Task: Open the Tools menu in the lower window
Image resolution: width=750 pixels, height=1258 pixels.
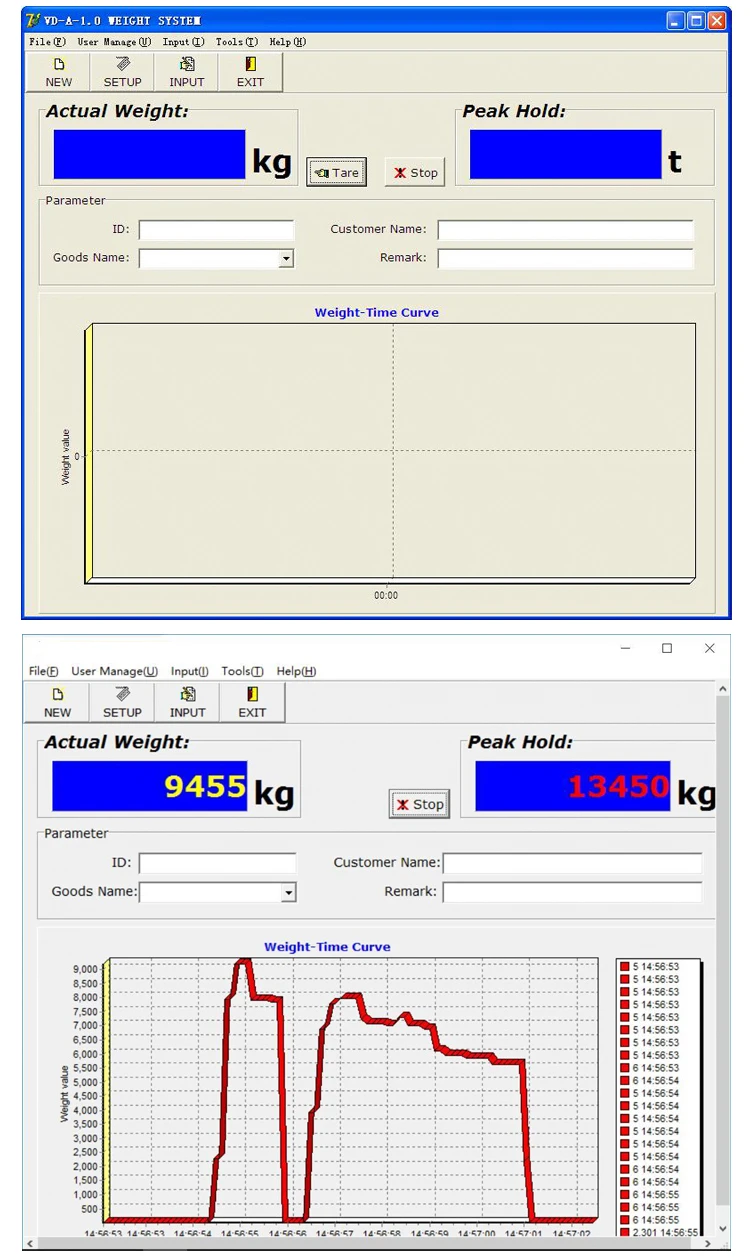Action: (242, 671)
